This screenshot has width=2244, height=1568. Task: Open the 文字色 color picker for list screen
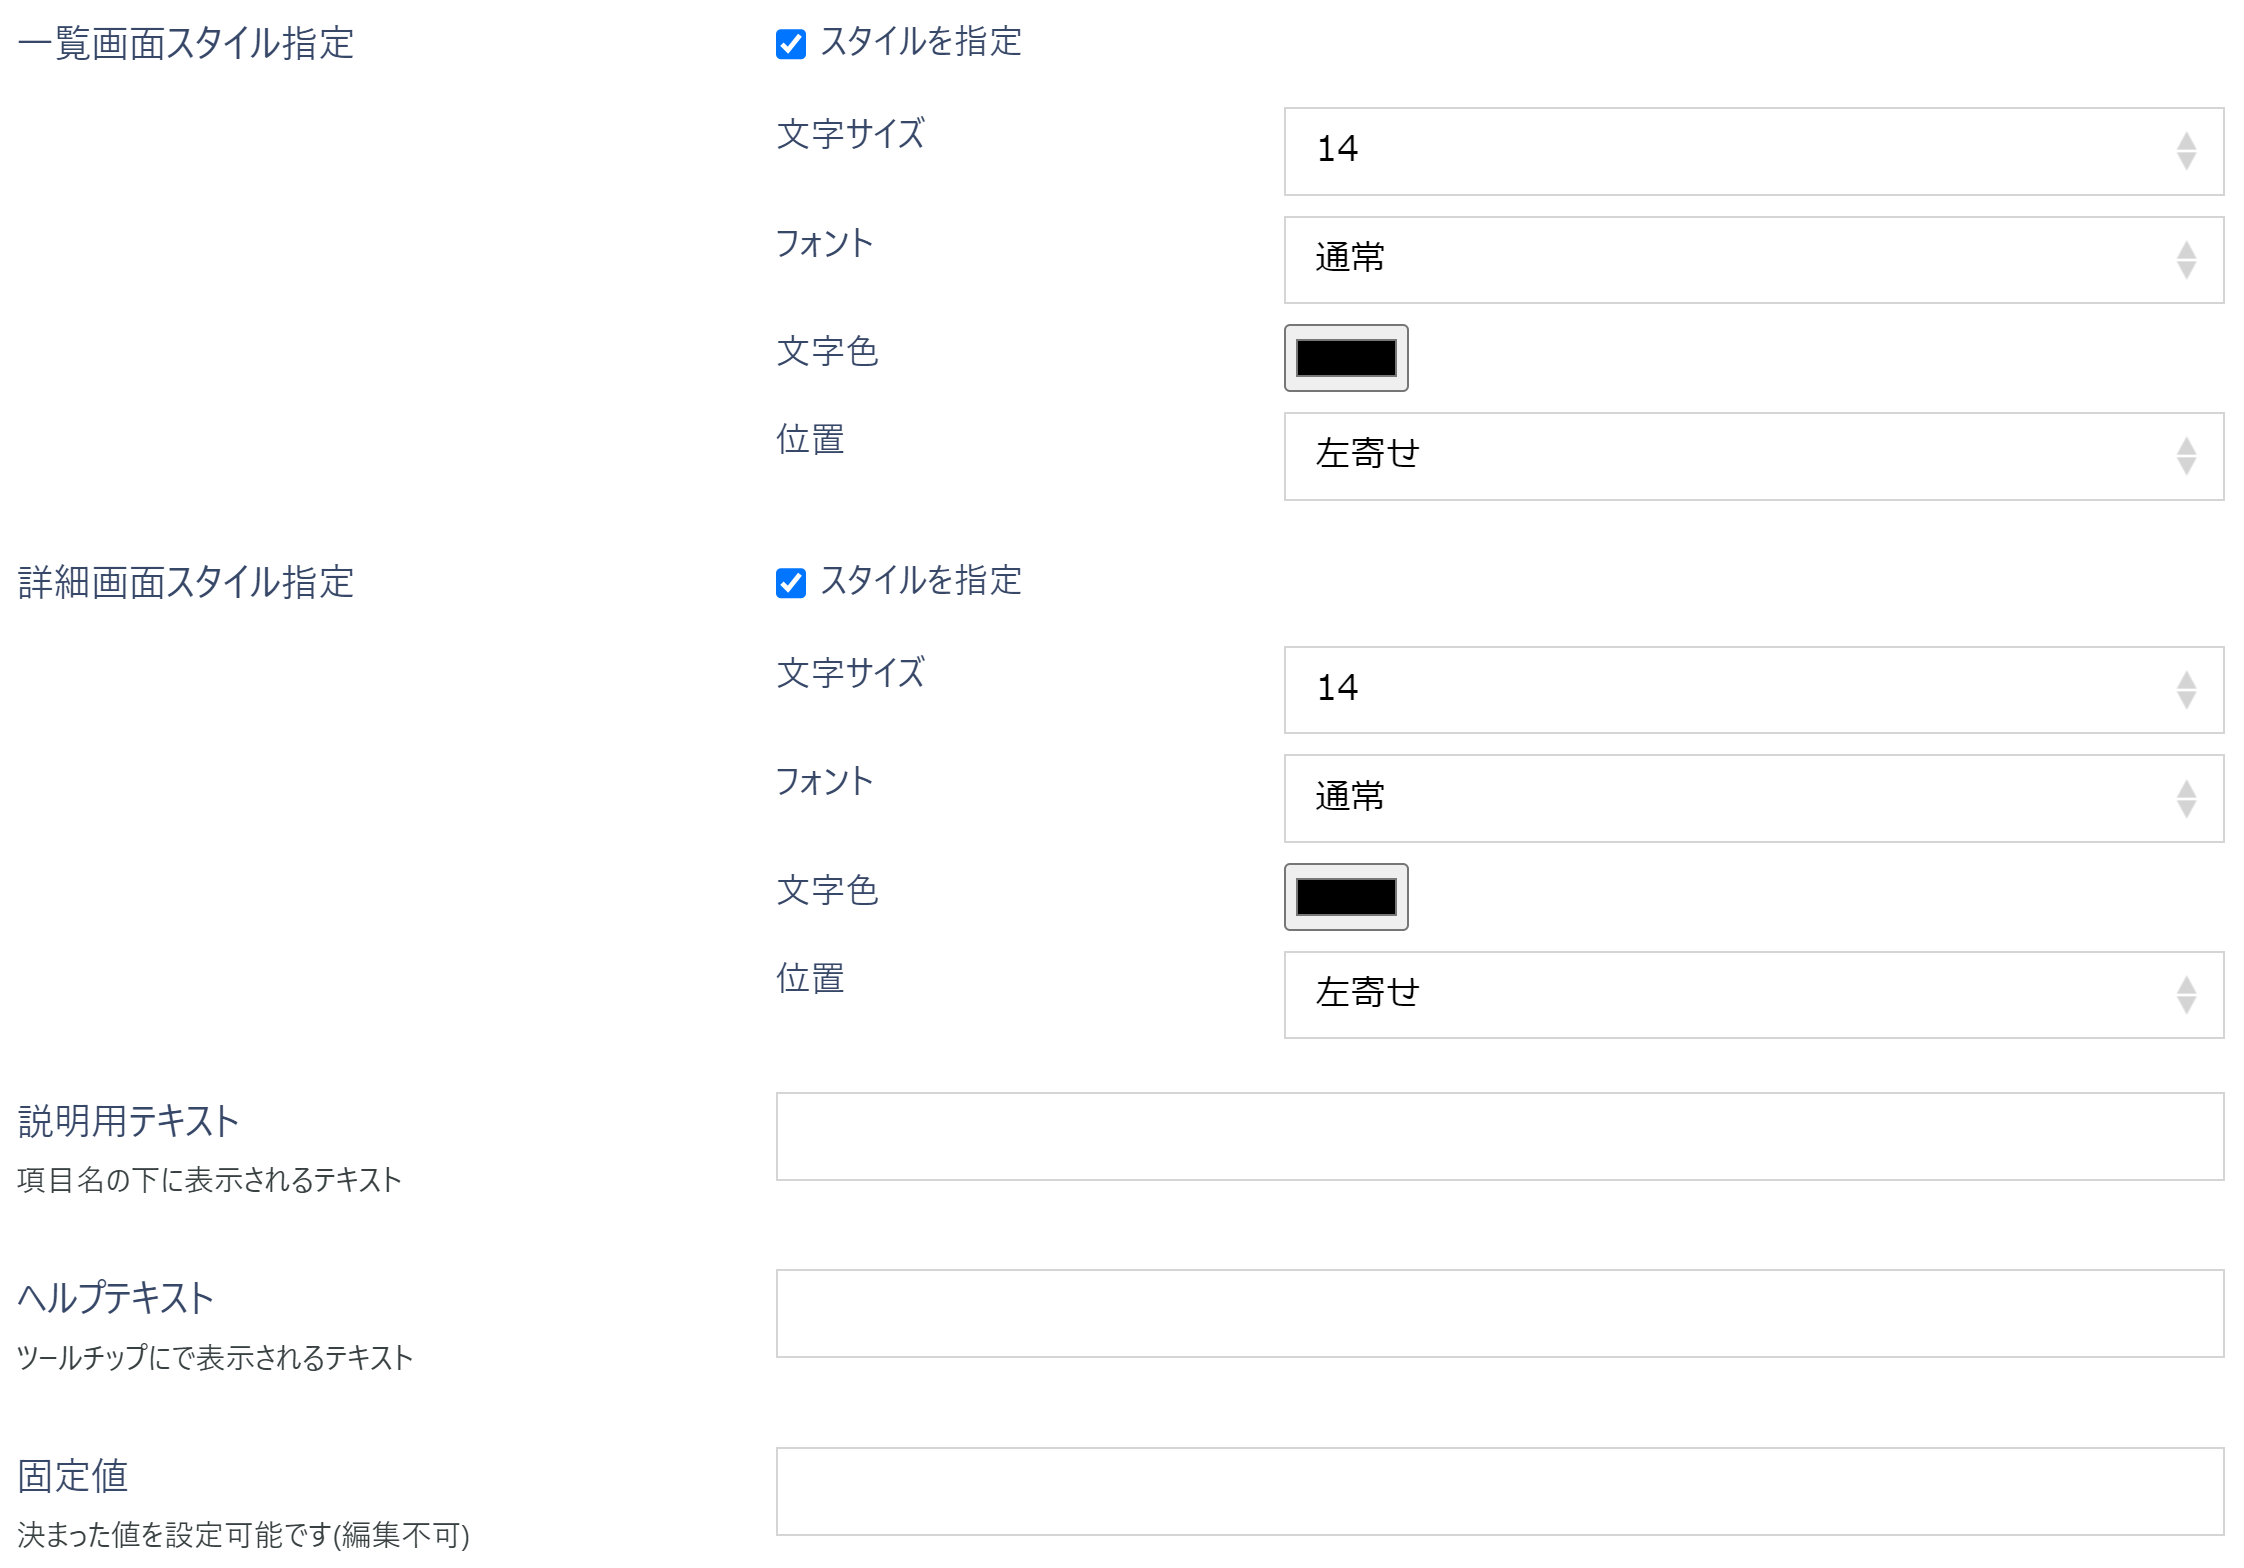(x=1345, y=358)
